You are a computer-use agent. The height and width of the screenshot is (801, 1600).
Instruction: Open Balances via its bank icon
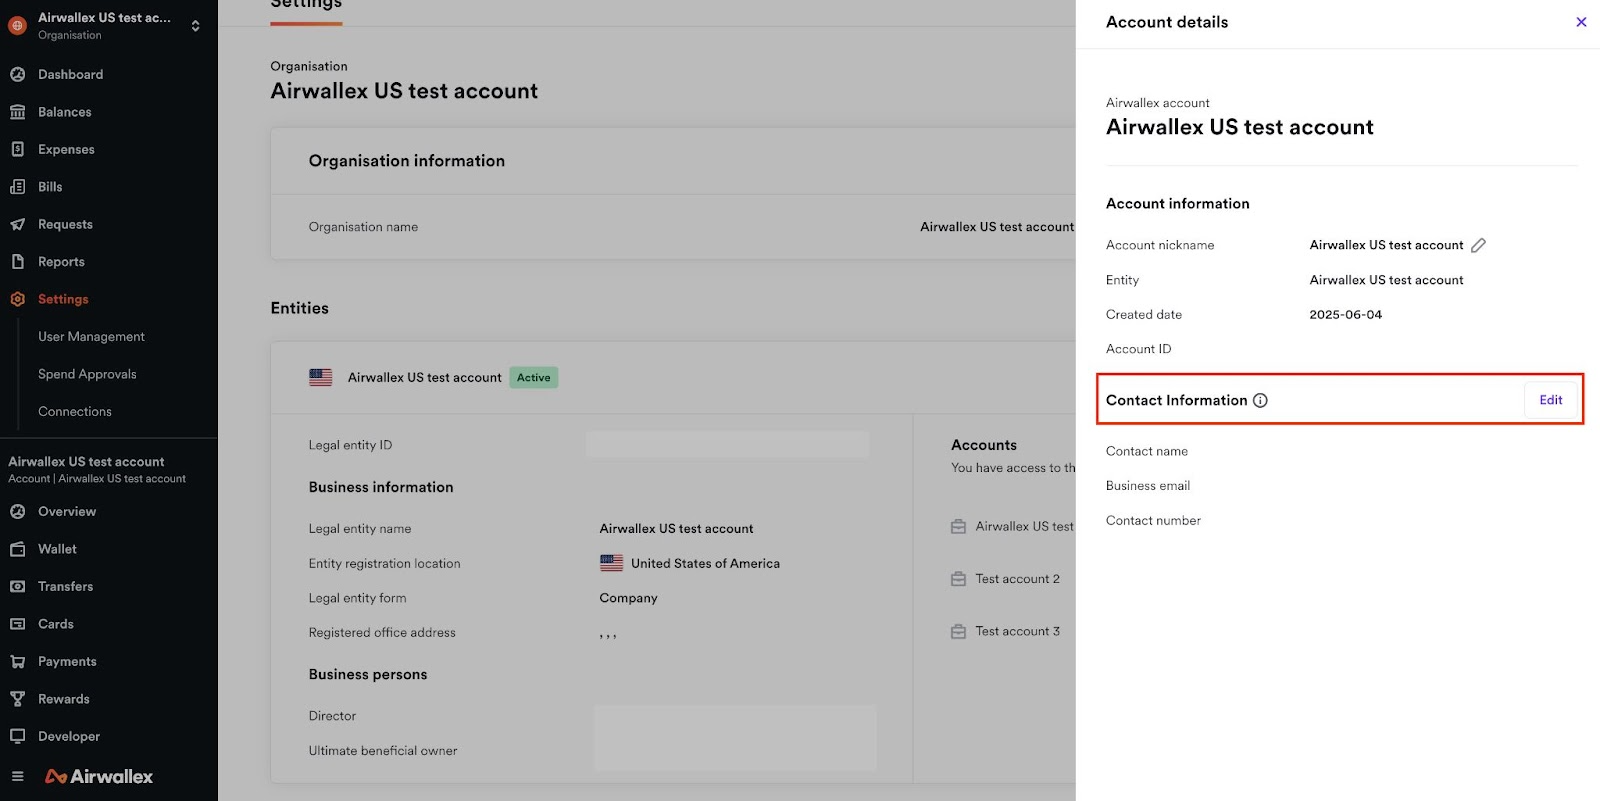coord(17,112)
